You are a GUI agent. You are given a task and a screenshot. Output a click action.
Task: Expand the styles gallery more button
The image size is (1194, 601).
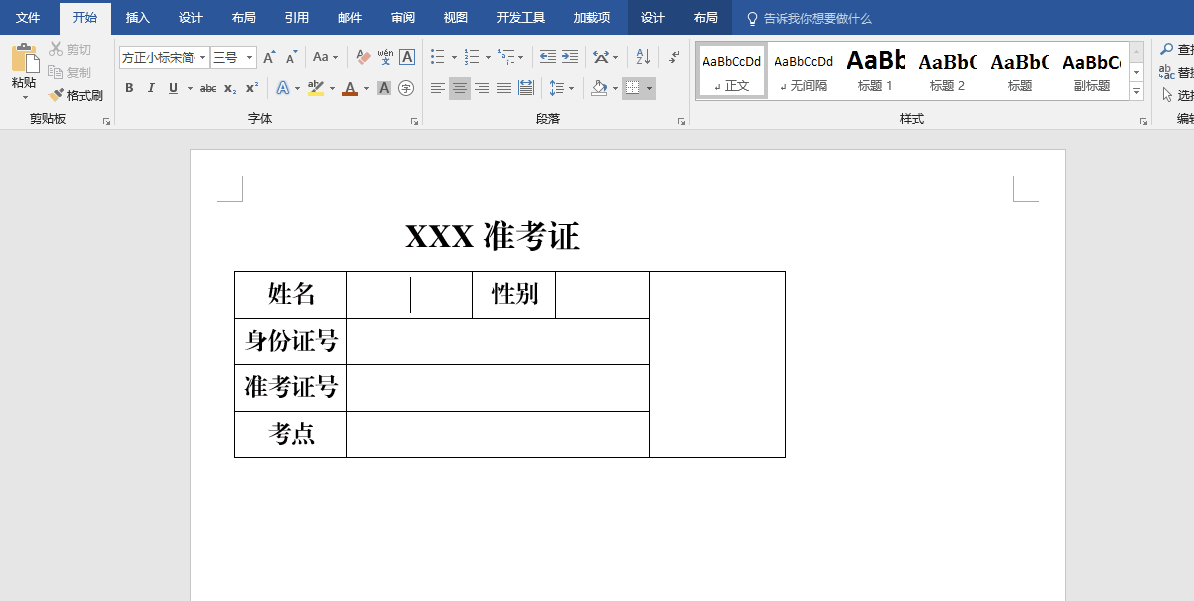pyautogui.click(x=1137, y=91)
